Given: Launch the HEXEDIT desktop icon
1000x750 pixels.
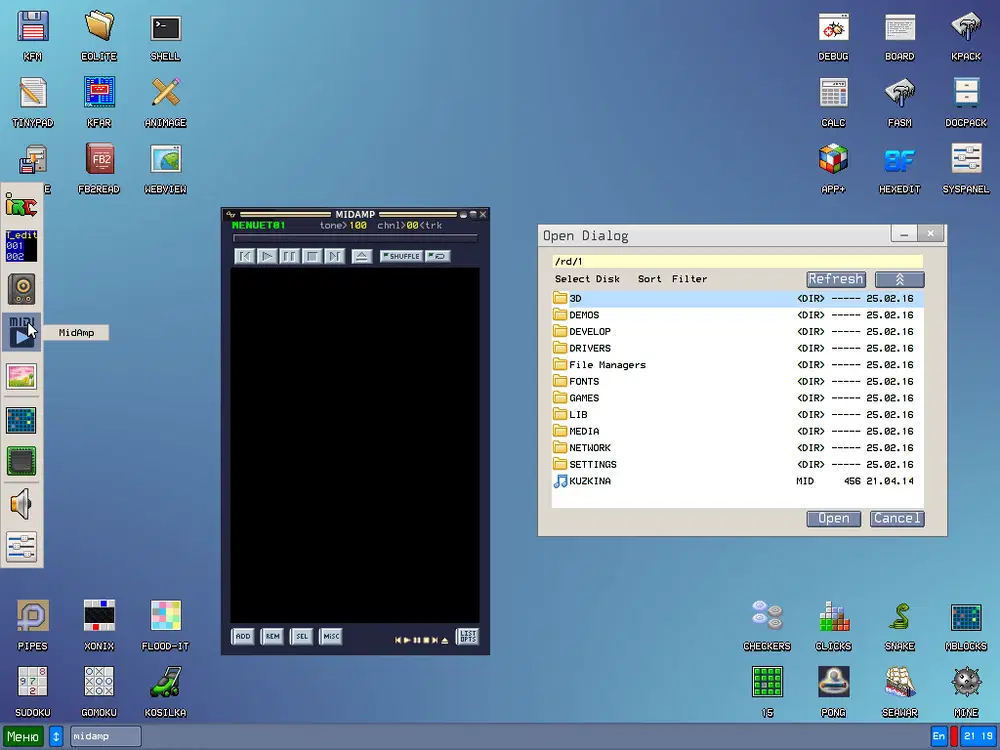Looking at the screenshot, I should click(899, 161).
